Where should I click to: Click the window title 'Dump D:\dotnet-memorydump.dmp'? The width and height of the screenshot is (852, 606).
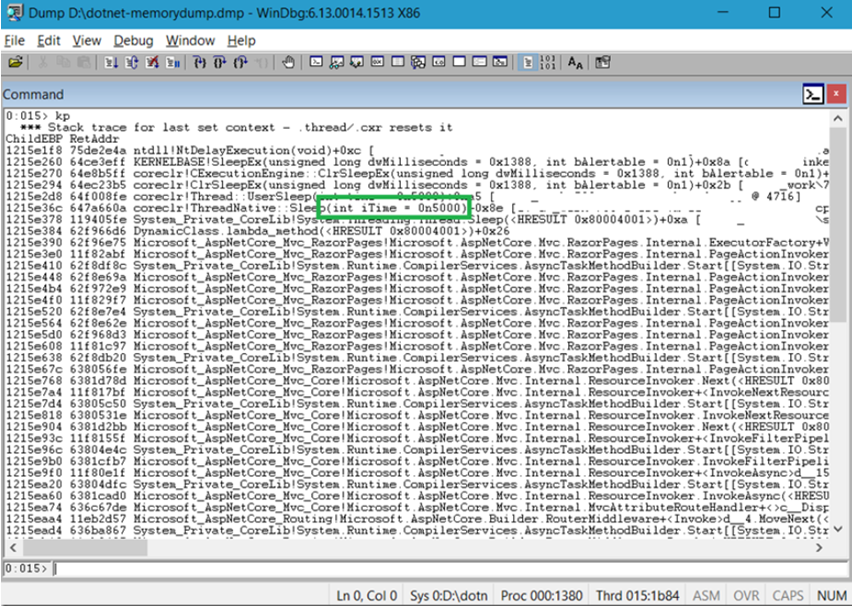[x=136, y=13]
